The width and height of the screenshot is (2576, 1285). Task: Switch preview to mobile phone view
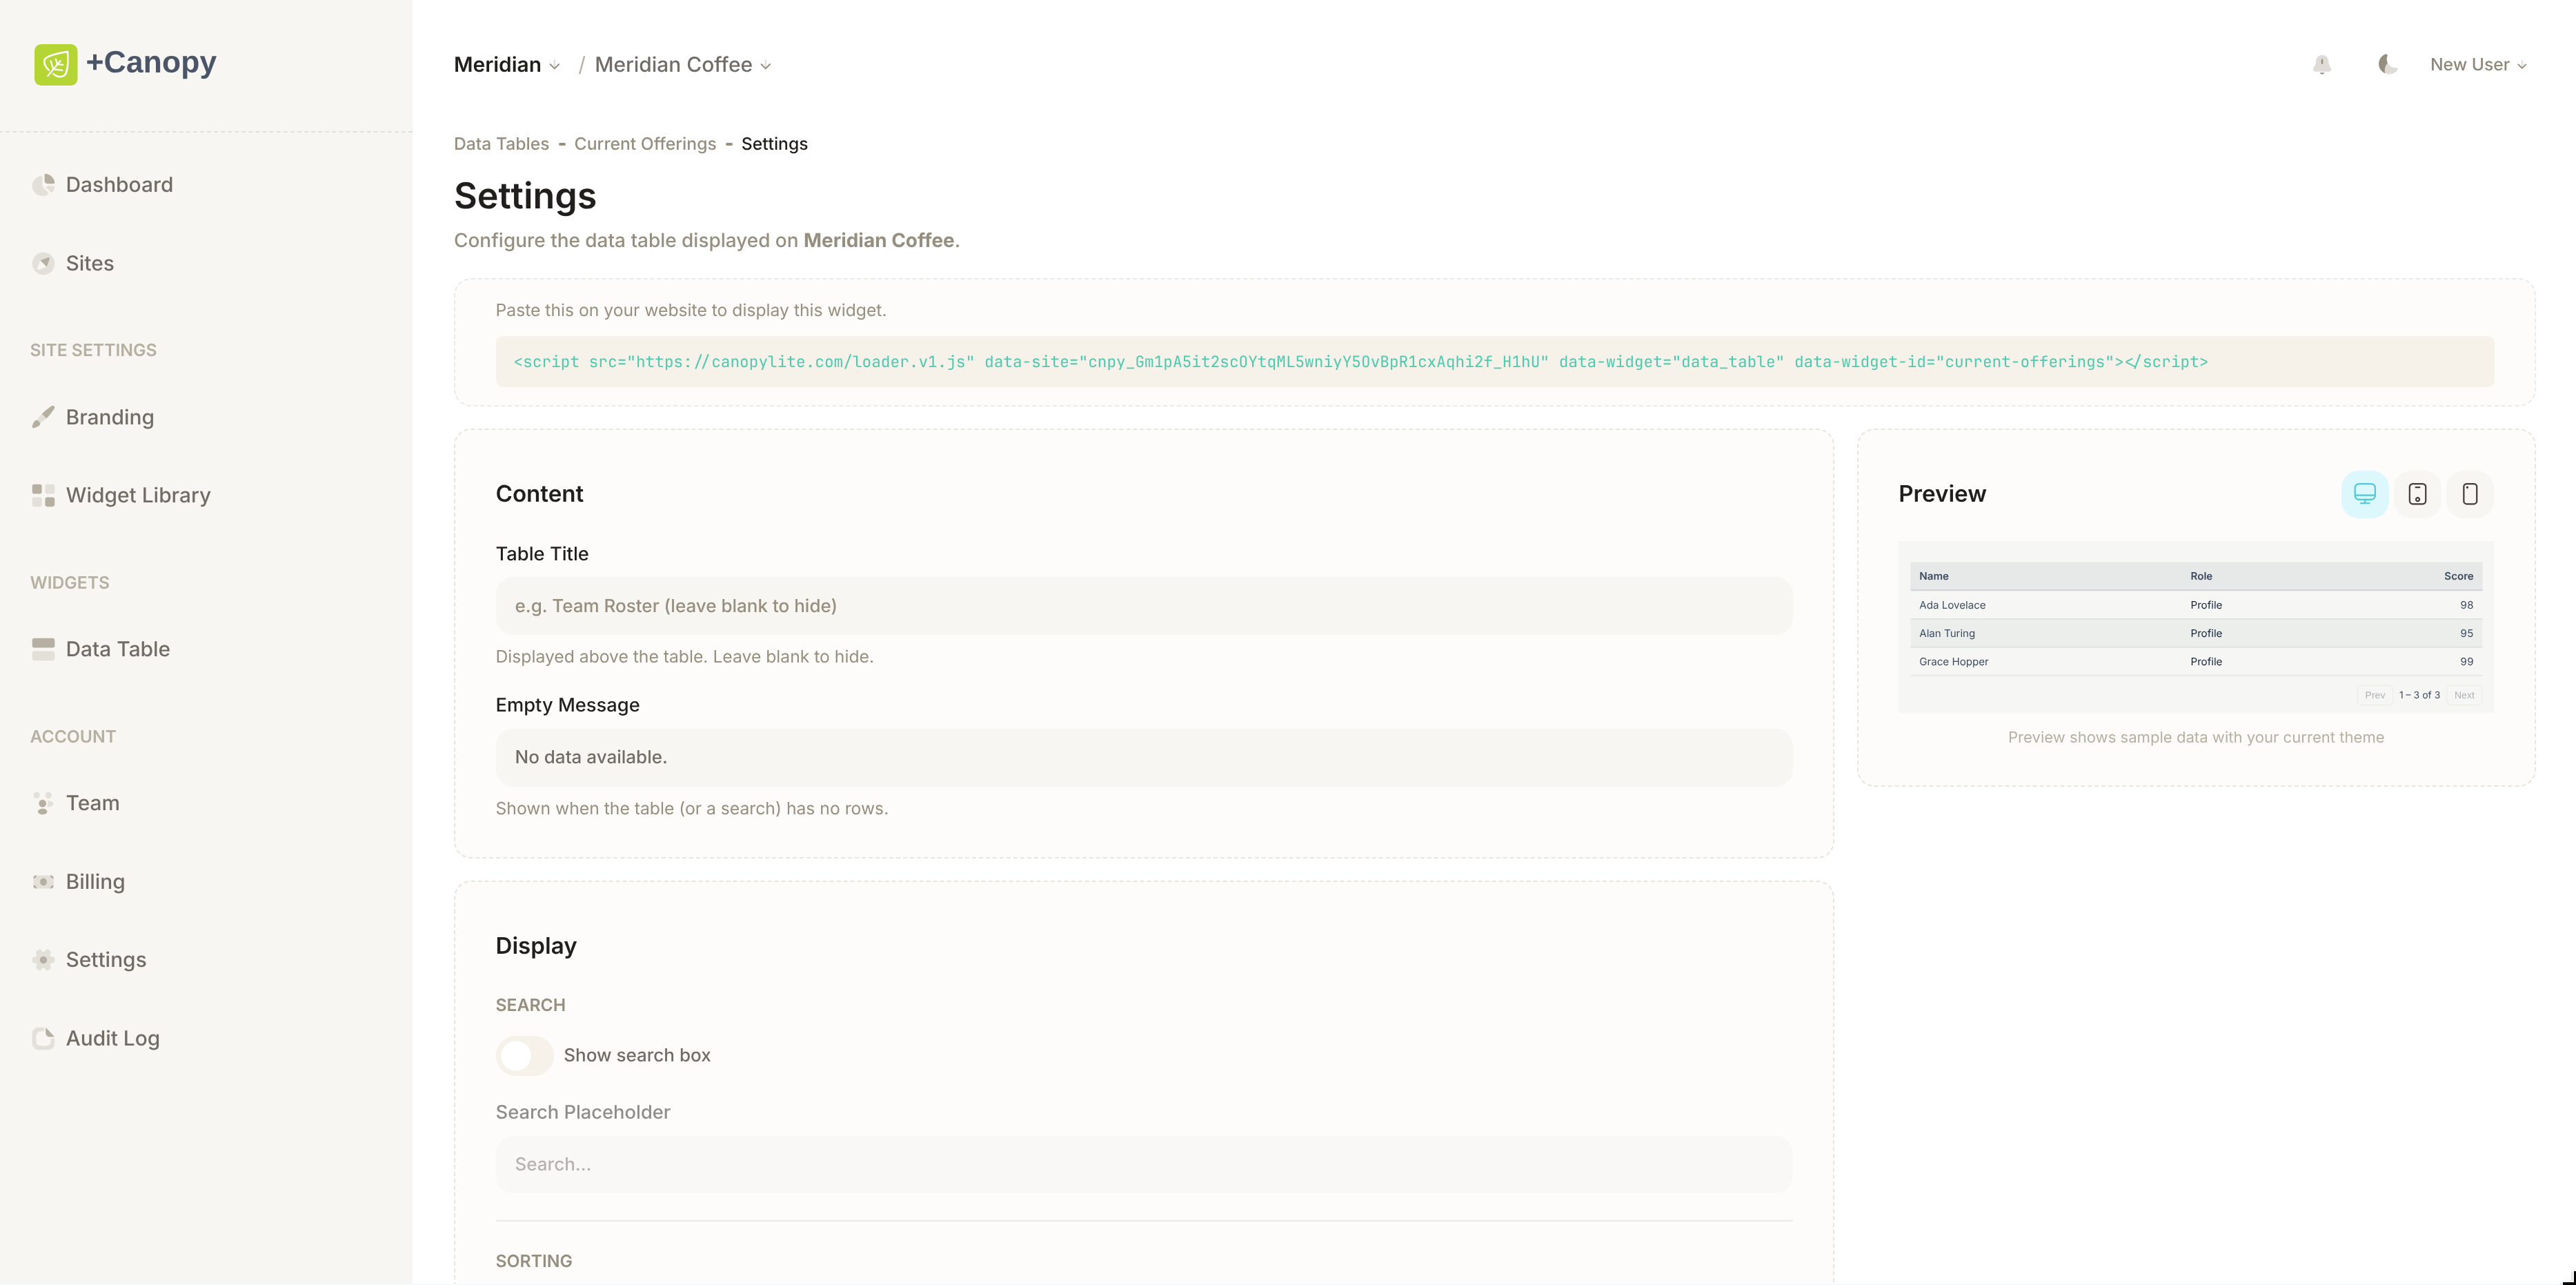tap(2470, 494)
